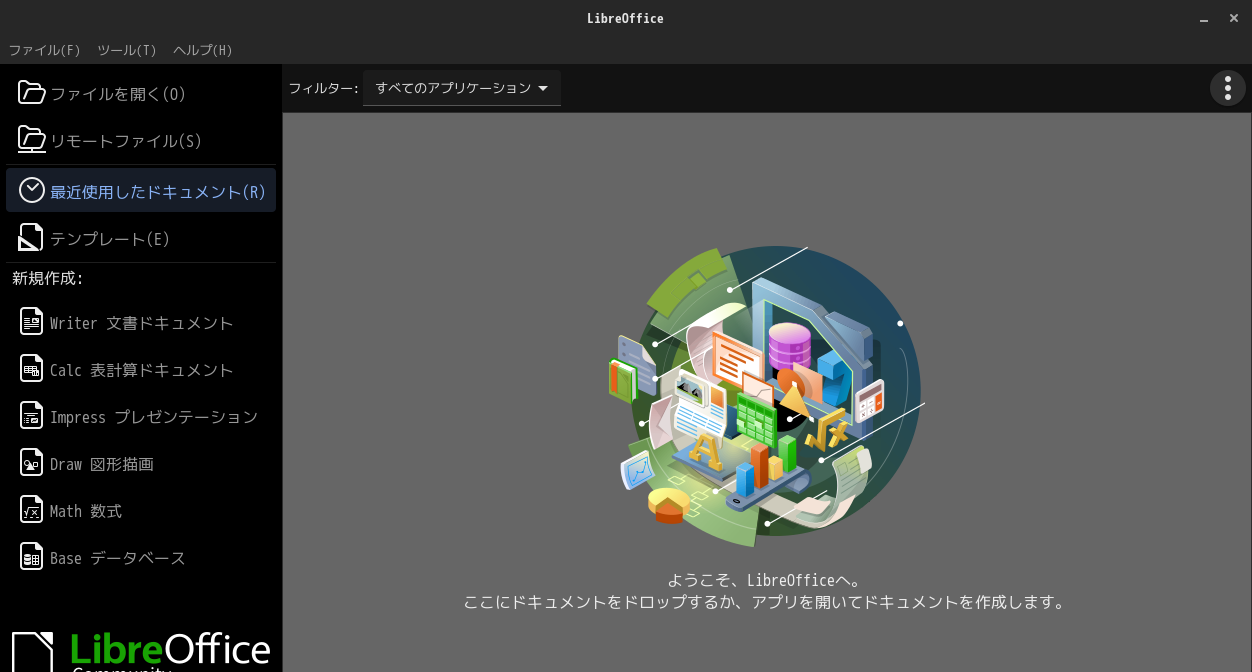Open the ファイル(F) menu
The height and width of the screenshot is (672, 1252).
44,50
